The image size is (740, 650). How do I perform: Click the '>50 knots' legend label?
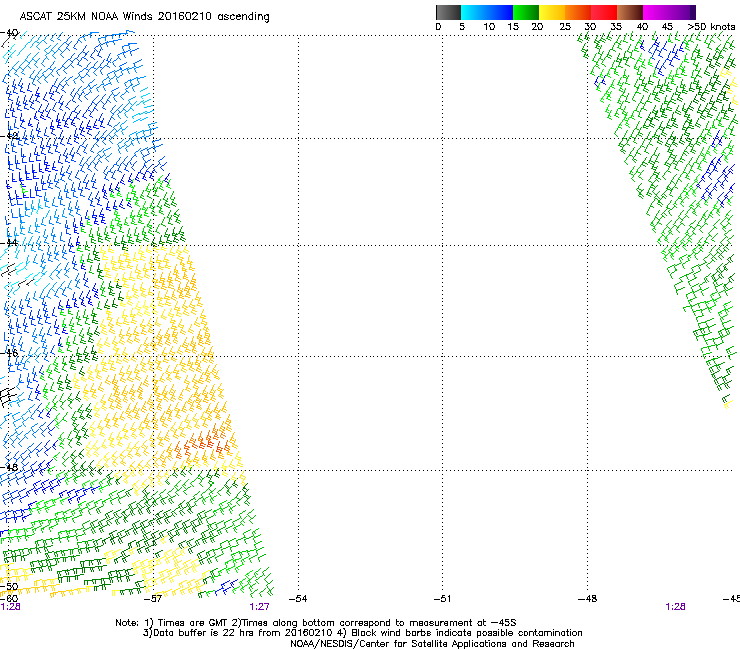(711, 26)
